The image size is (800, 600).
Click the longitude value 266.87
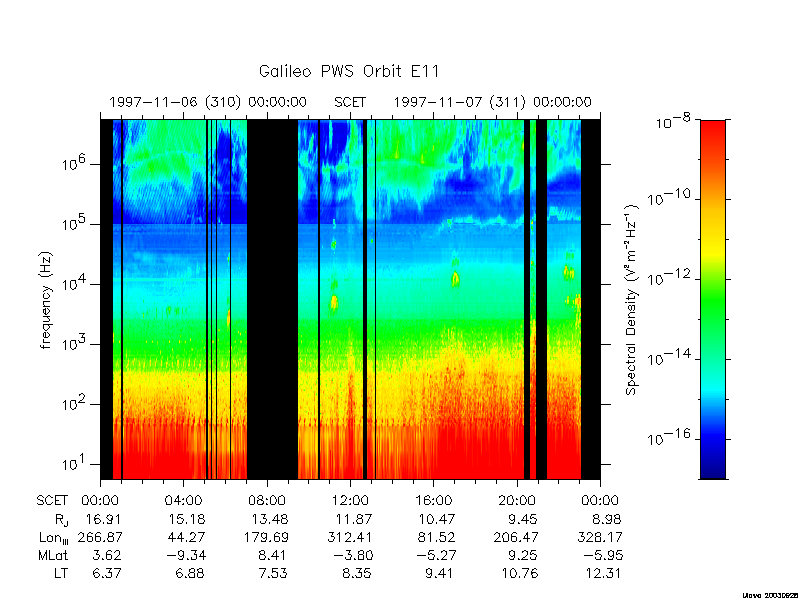click(x=100, y=537)
